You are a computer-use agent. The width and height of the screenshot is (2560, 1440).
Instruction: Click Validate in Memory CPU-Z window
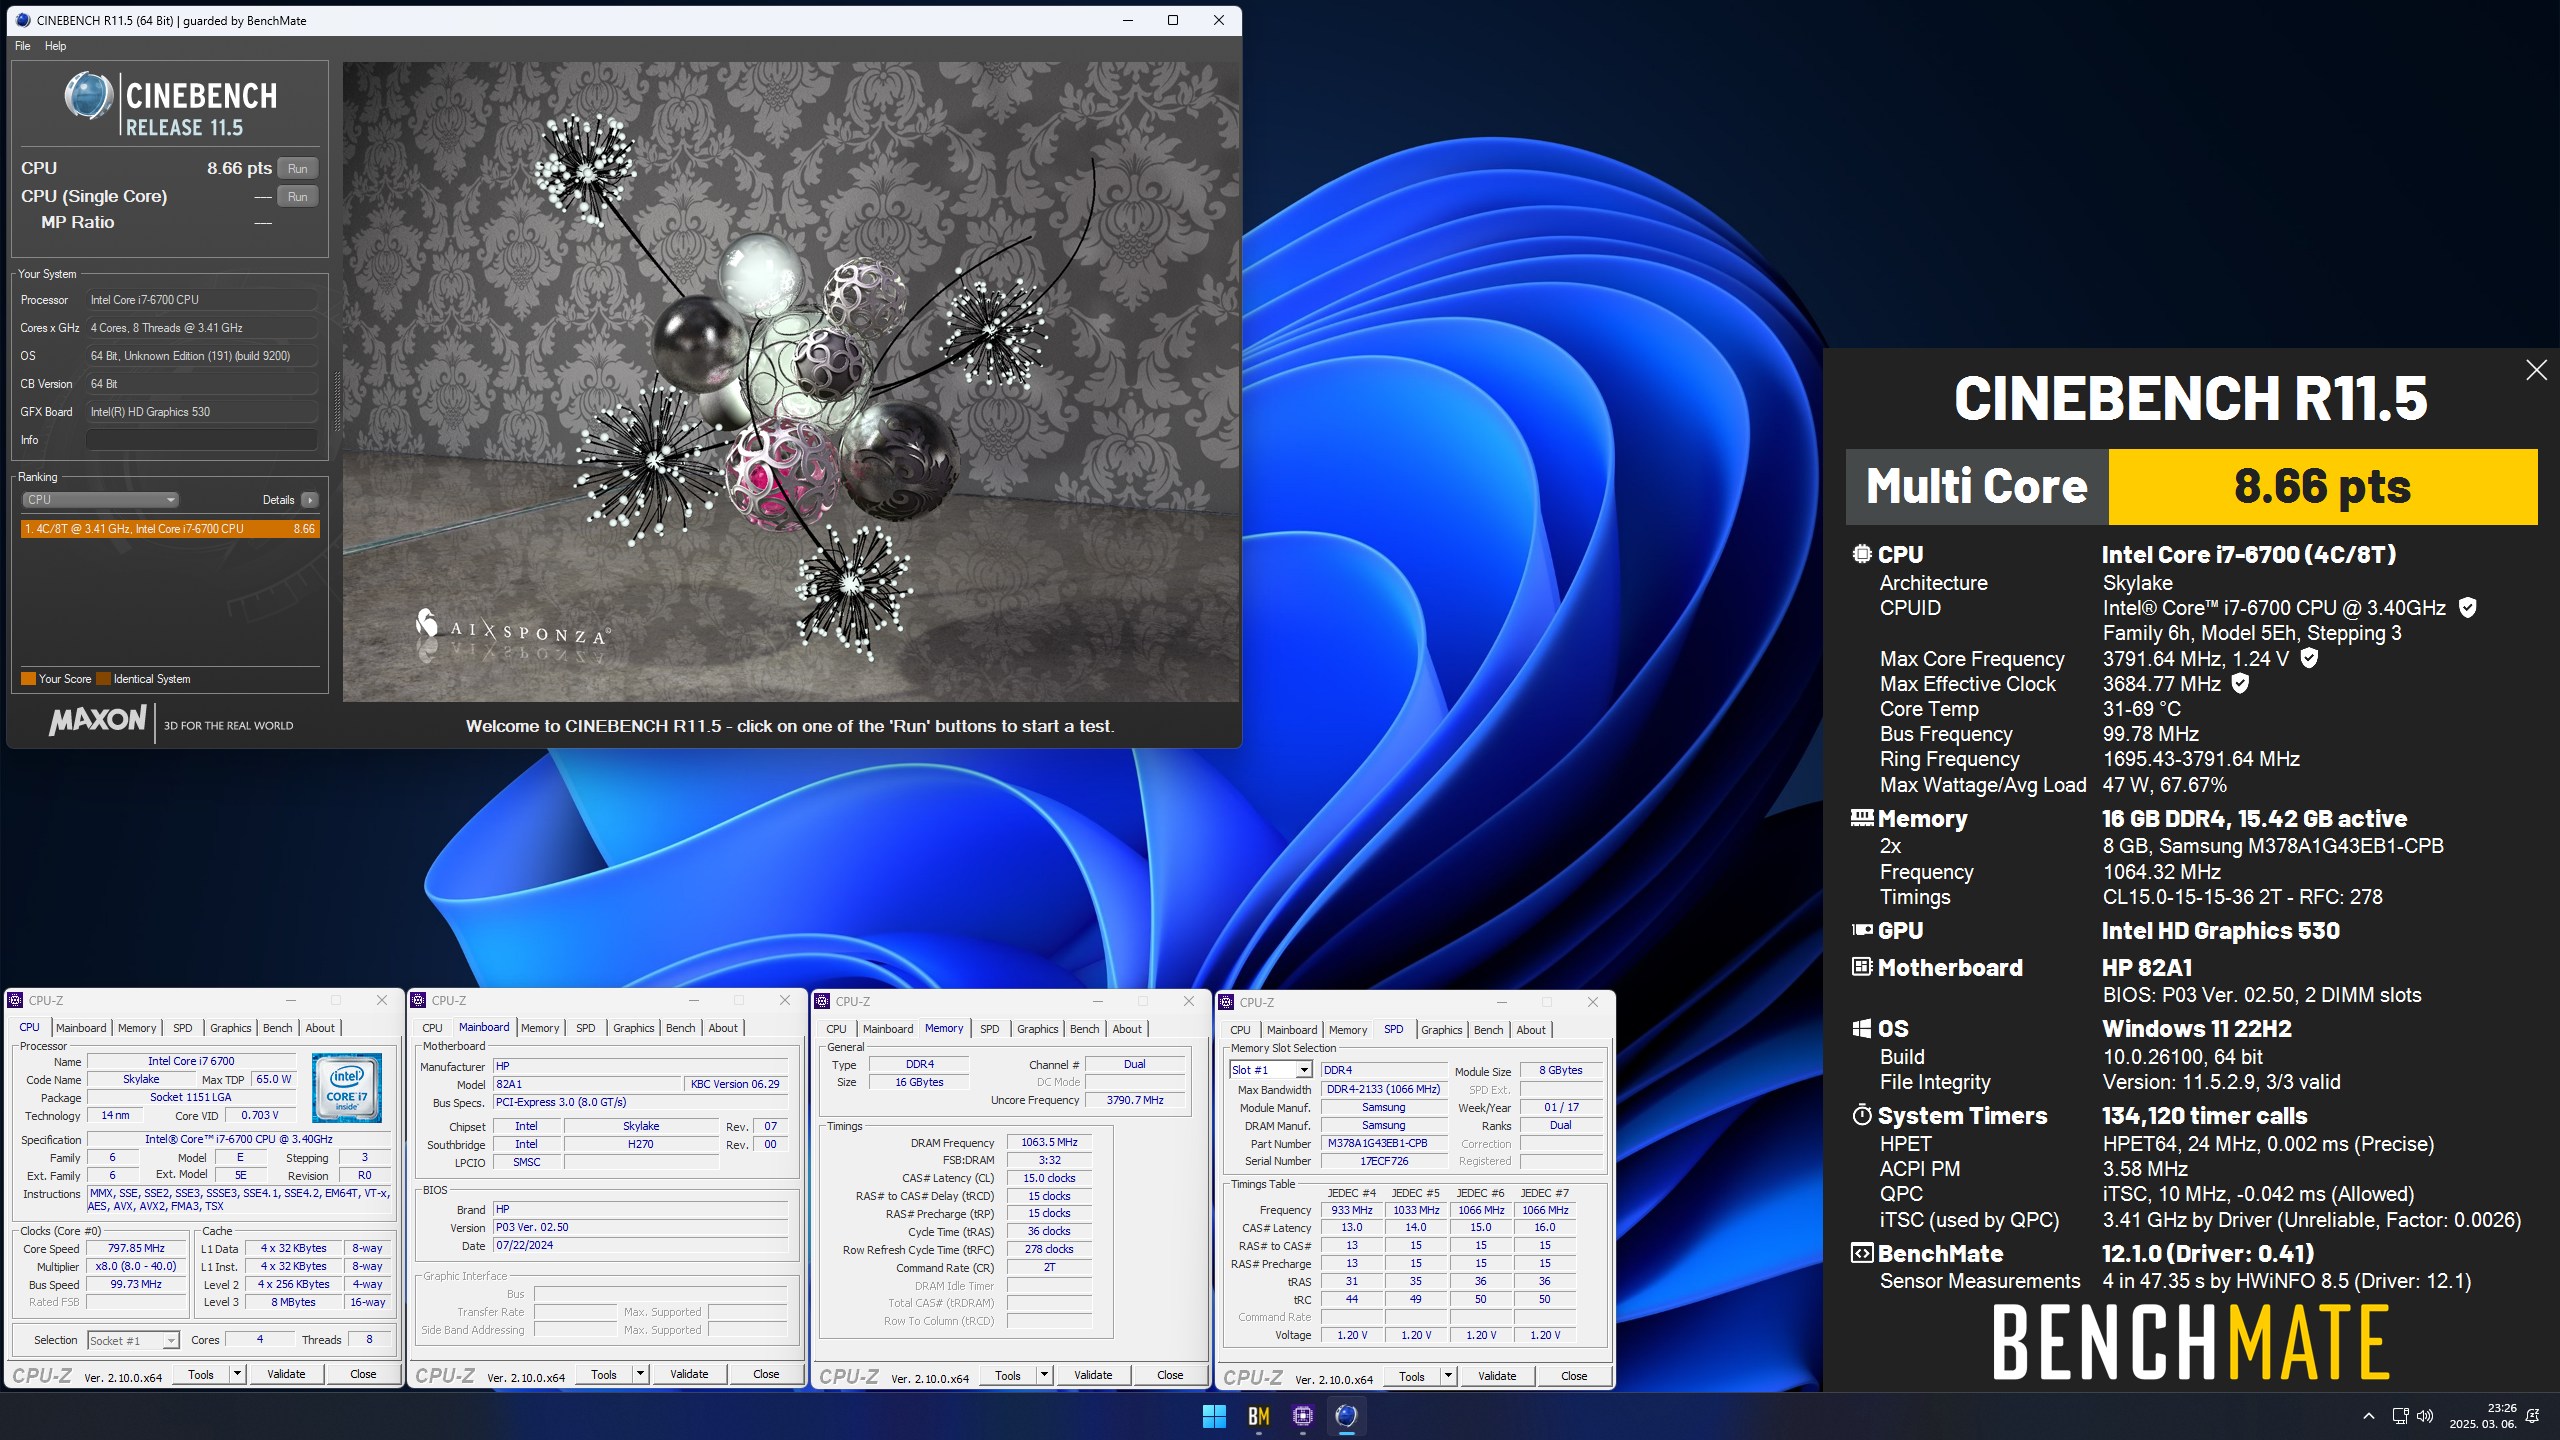1093,1375
